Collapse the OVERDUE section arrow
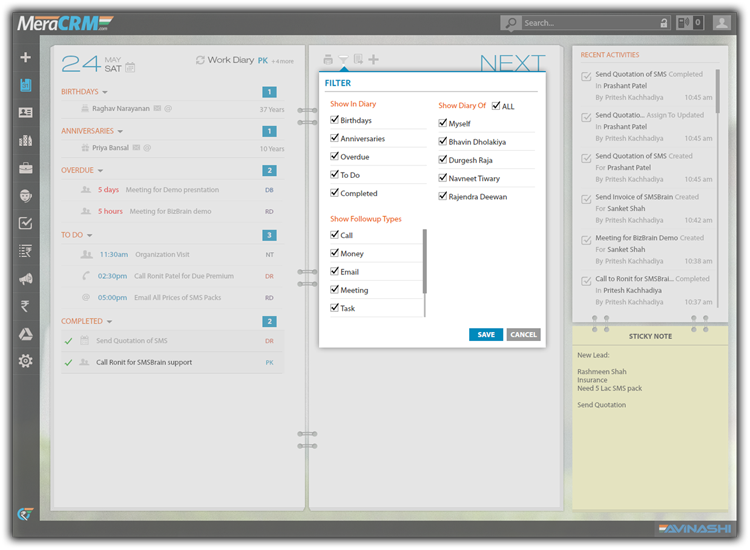The image size is (750, 550). [x=101, y=171]
